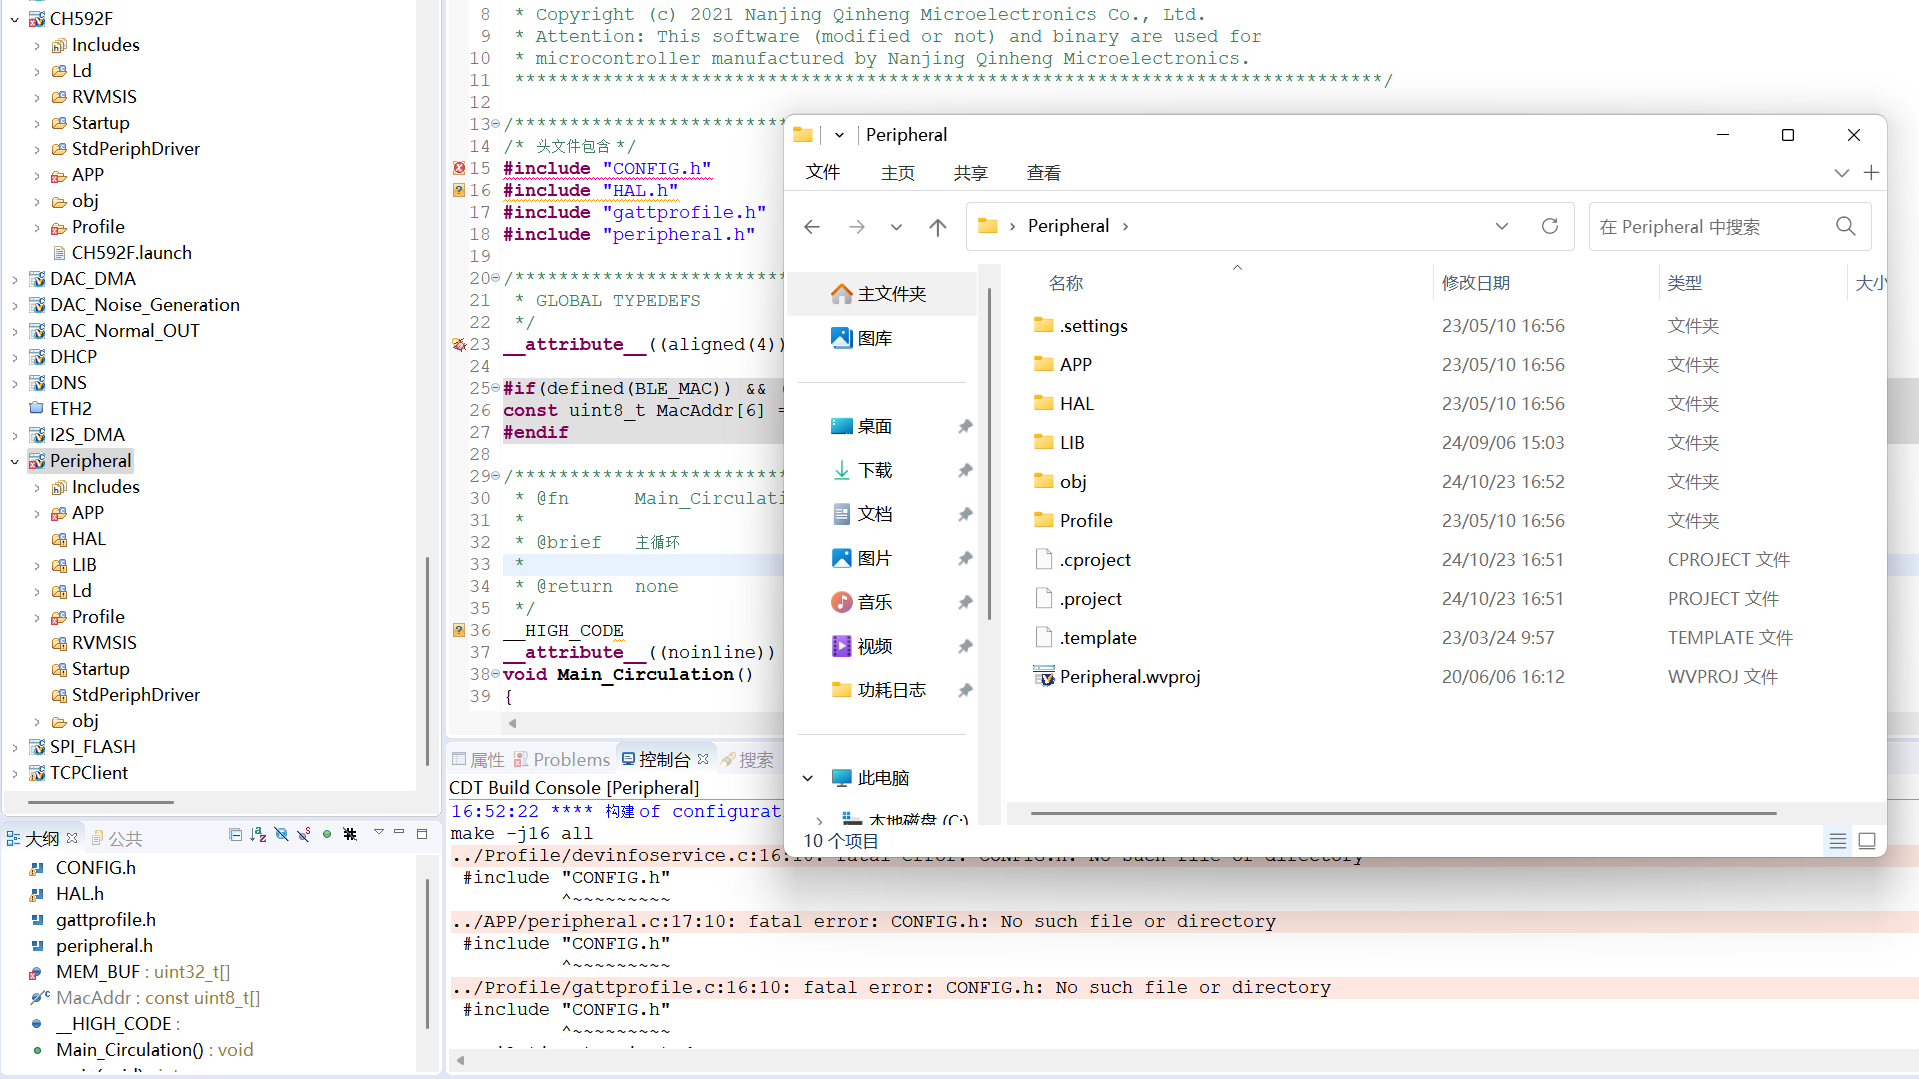Image resolution: width=1919 pixels, height=1079 pixels.
Task: Open the 搜索 search tab
Action: coord(747,760)
